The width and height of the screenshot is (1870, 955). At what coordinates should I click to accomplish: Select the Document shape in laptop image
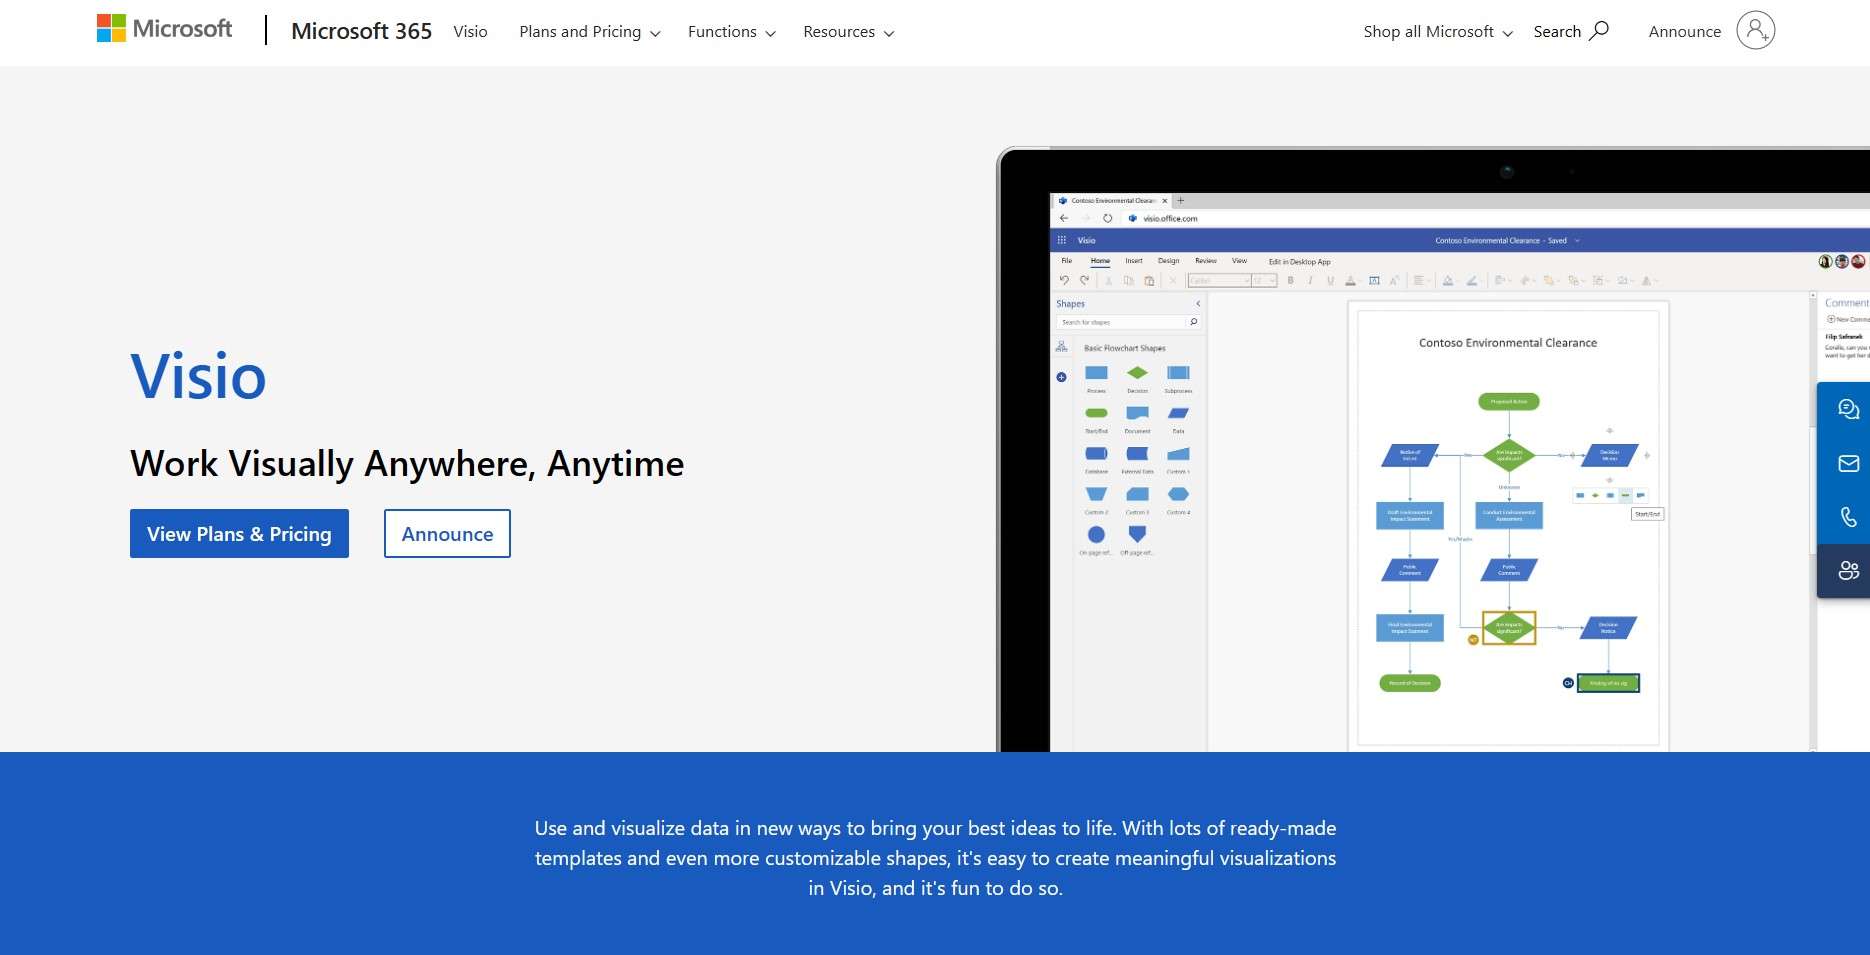1137,413
